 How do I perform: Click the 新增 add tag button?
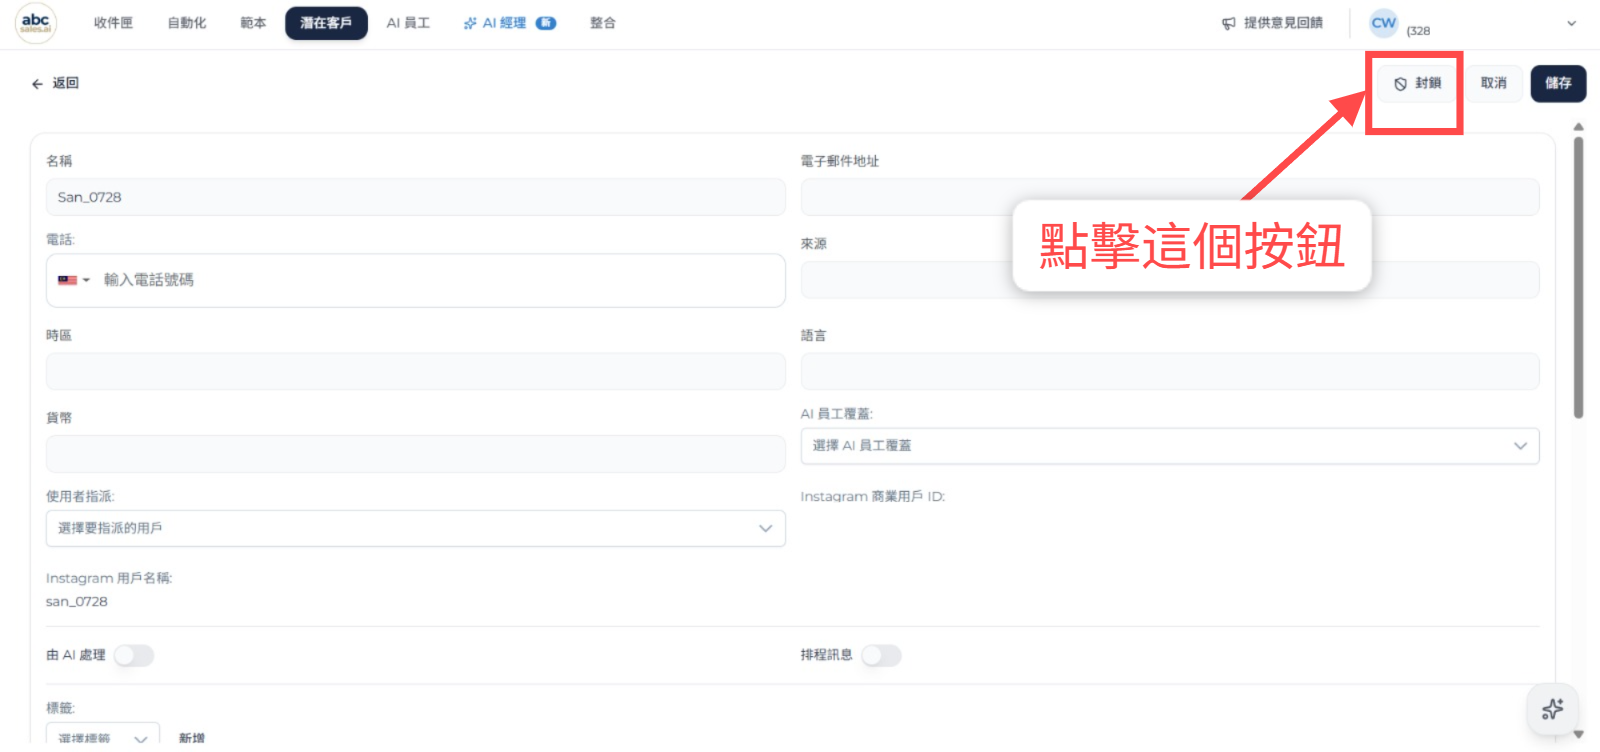point(192,738)
